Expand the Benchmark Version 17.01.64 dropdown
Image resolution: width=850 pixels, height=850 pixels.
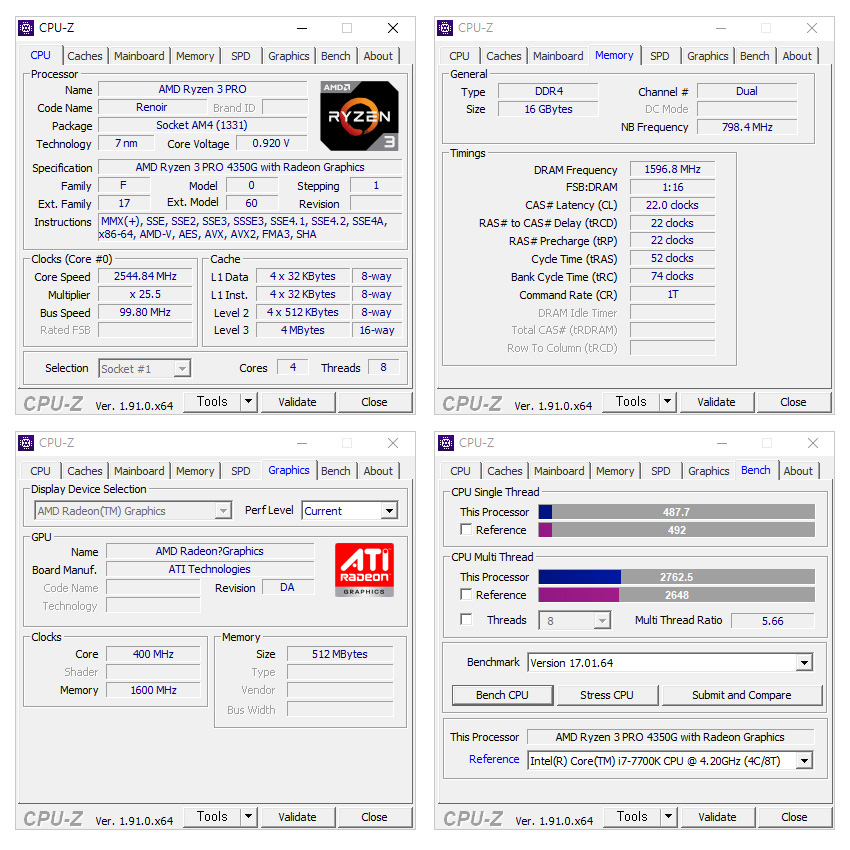click(x=804, y=662)
